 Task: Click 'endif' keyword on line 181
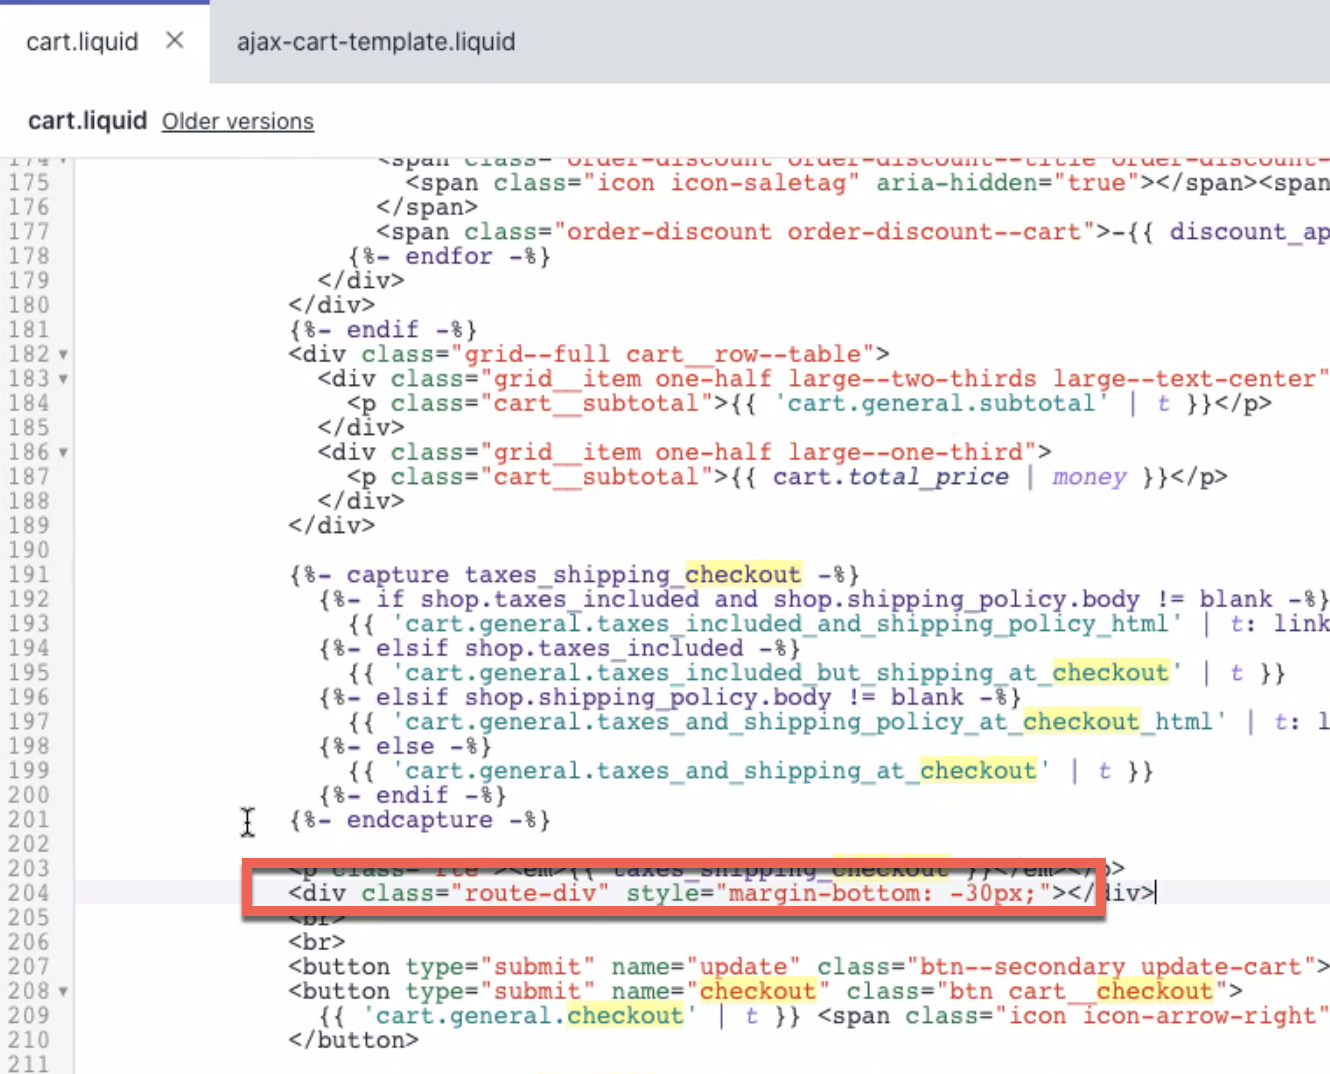click(383, 330)
